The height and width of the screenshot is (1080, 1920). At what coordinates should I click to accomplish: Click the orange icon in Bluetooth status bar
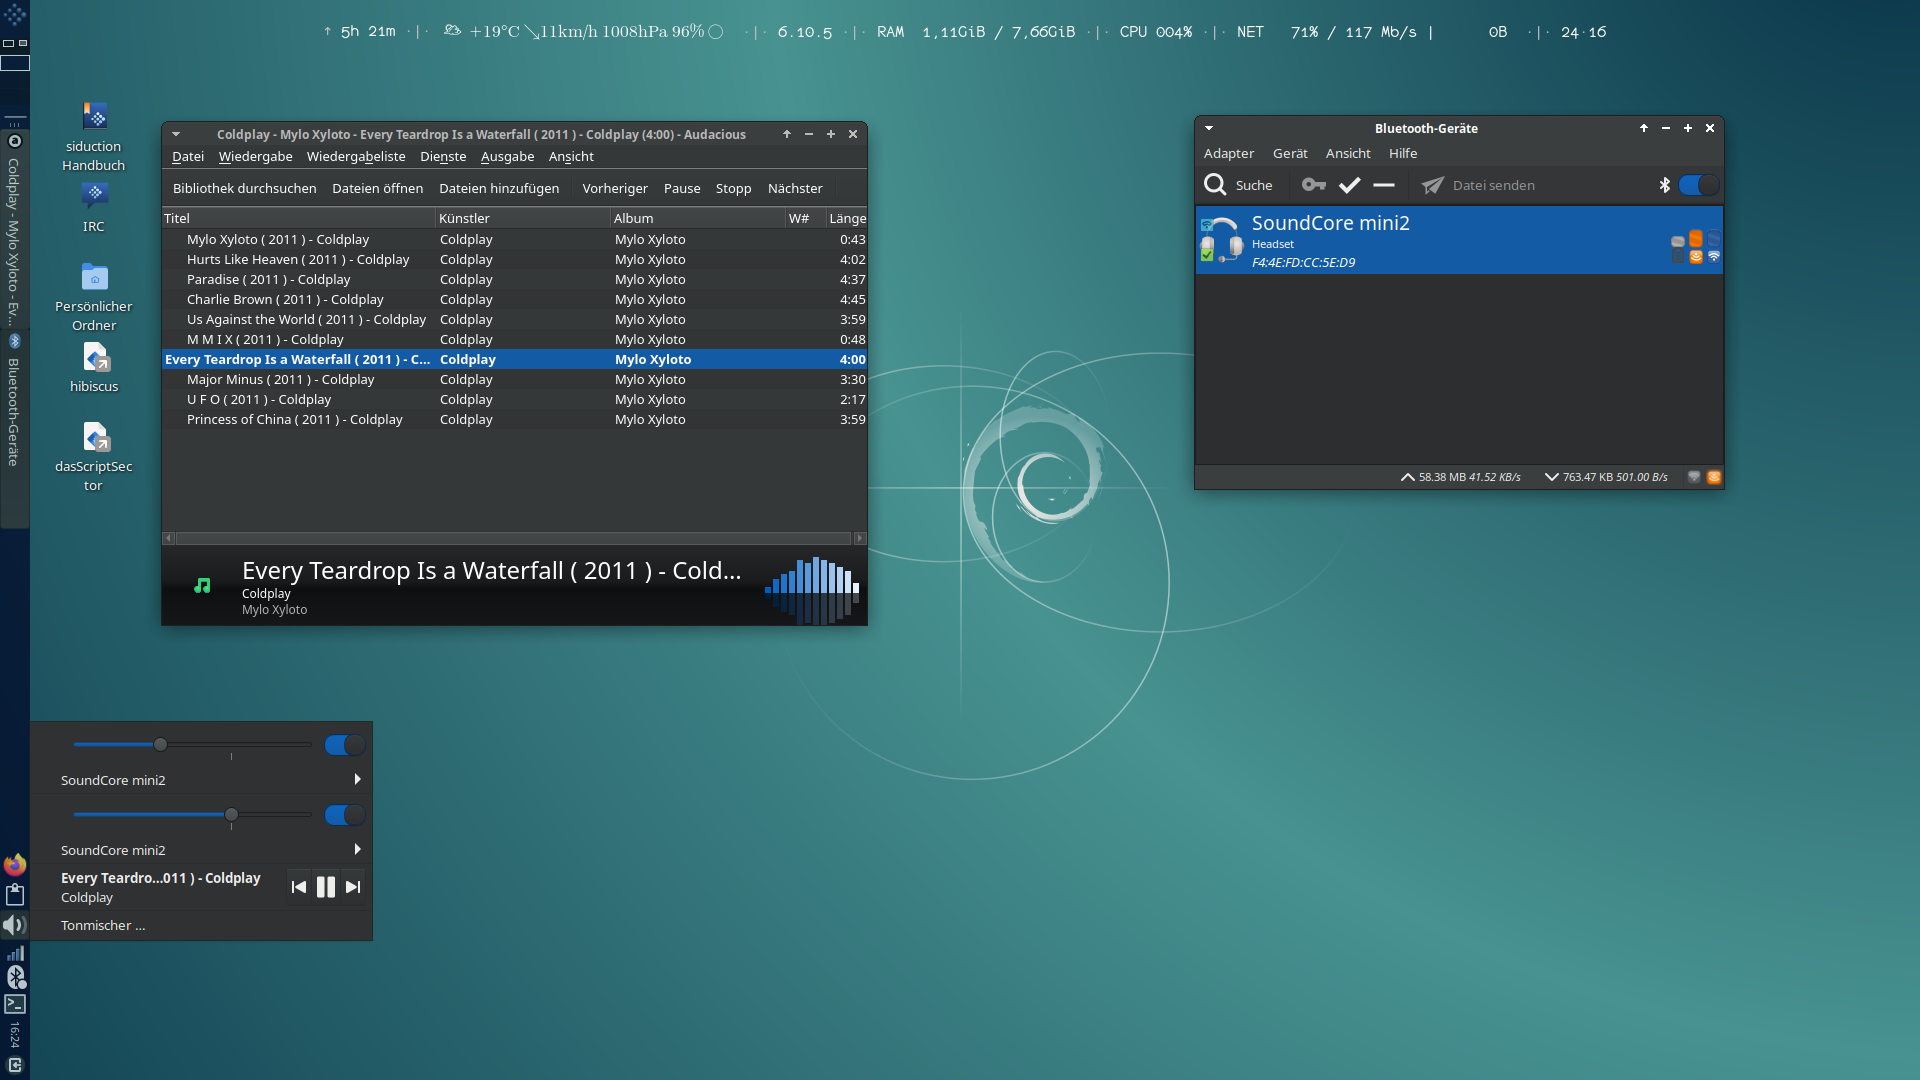1714,477
